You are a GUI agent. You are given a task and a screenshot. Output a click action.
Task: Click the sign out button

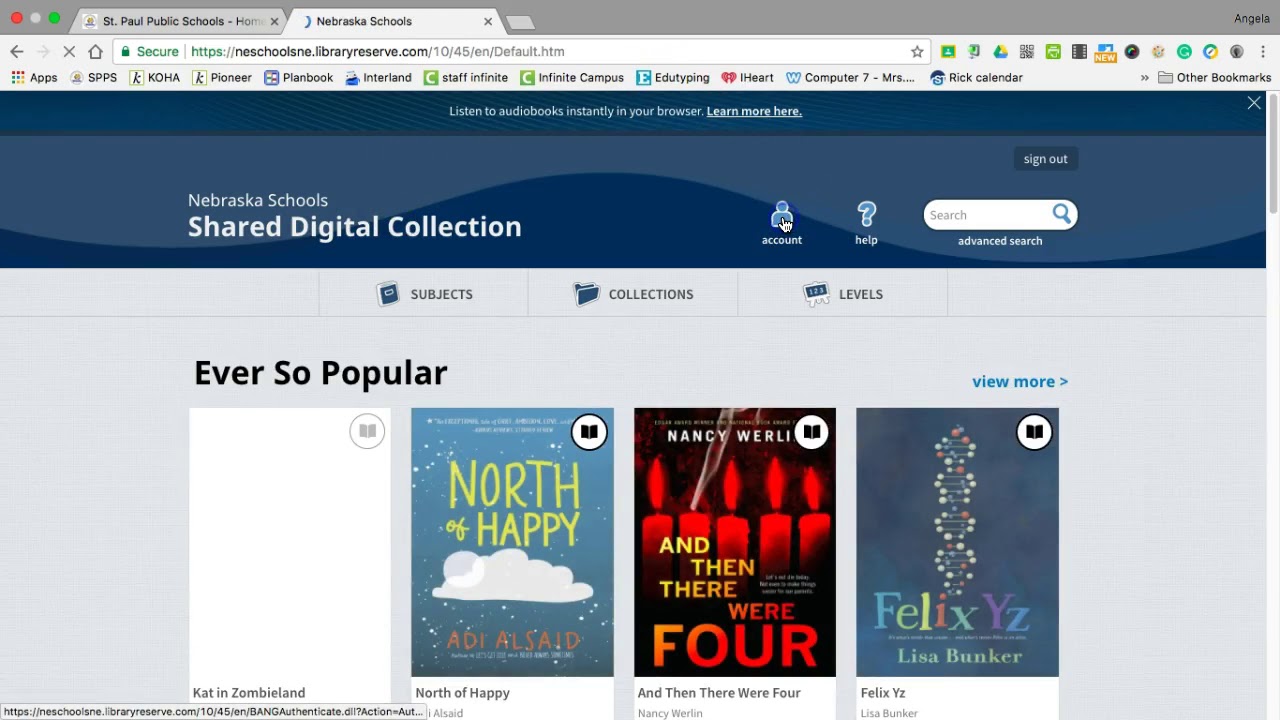pos(1045,159)
